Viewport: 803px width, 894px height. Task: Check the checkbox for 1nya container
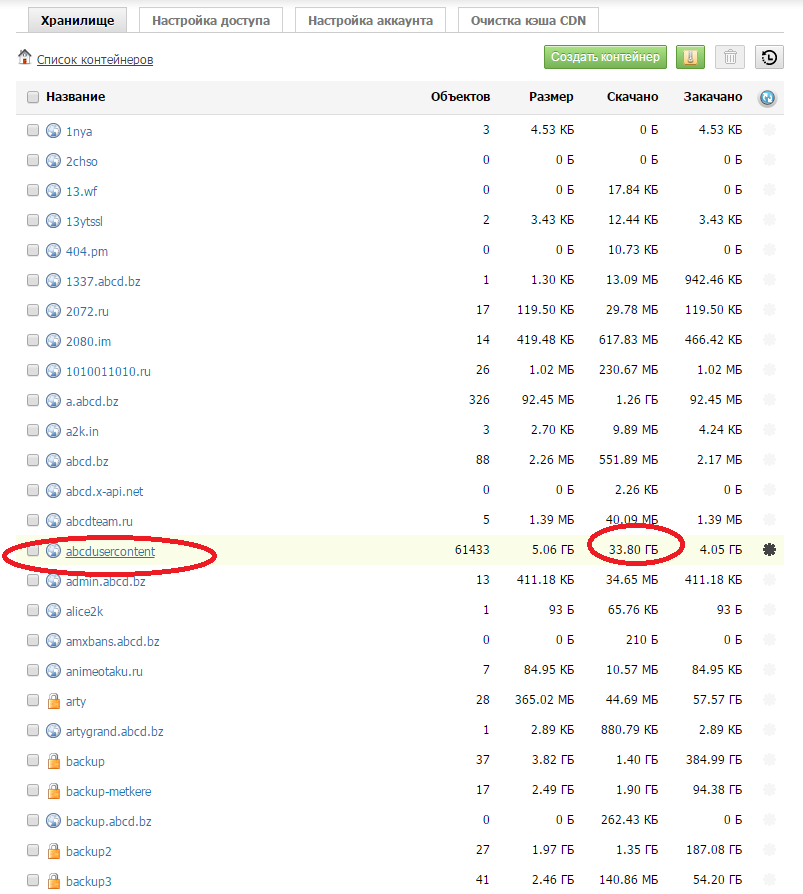33,131
